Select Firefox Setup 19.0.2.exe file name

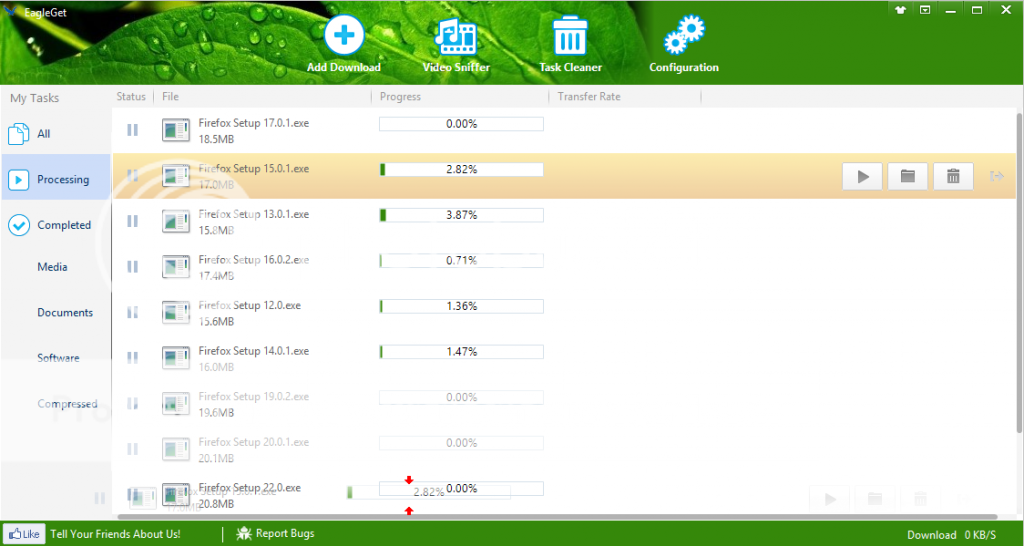click(253, 397)
